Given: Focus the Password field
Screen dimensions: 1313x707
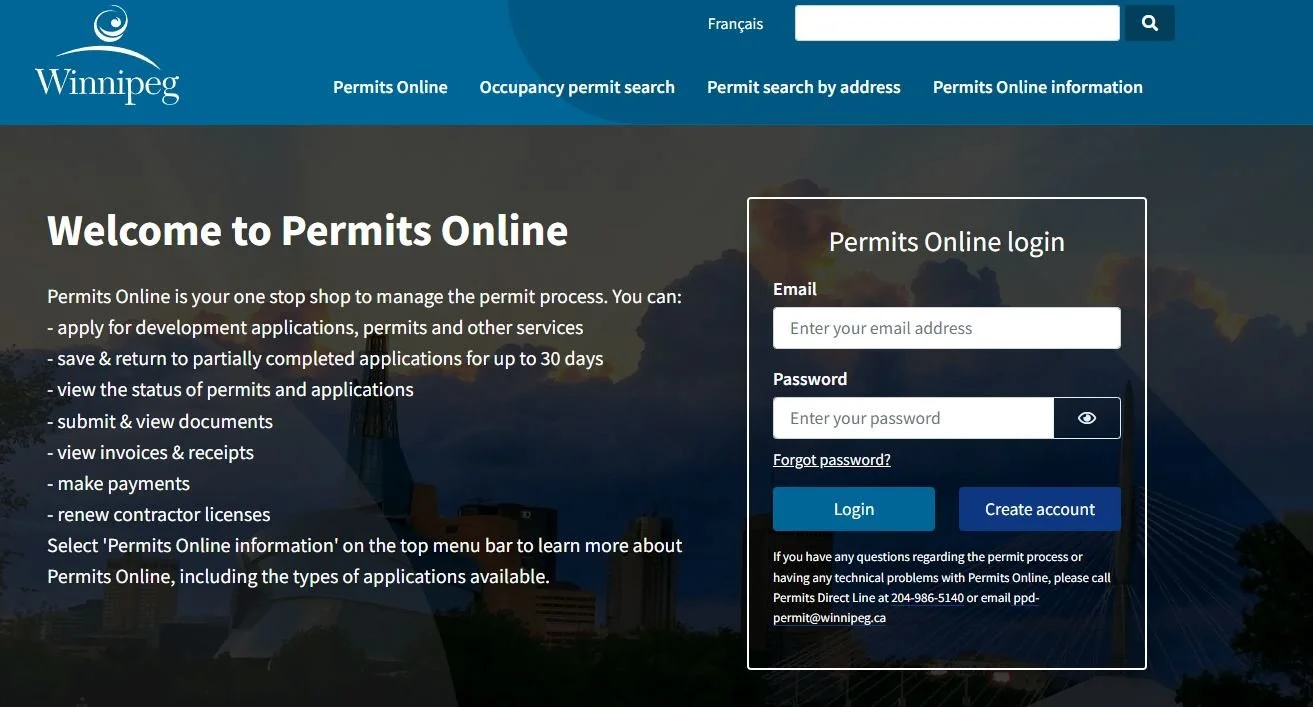Looking at the screenshot, I should click(x=913, y=418).
